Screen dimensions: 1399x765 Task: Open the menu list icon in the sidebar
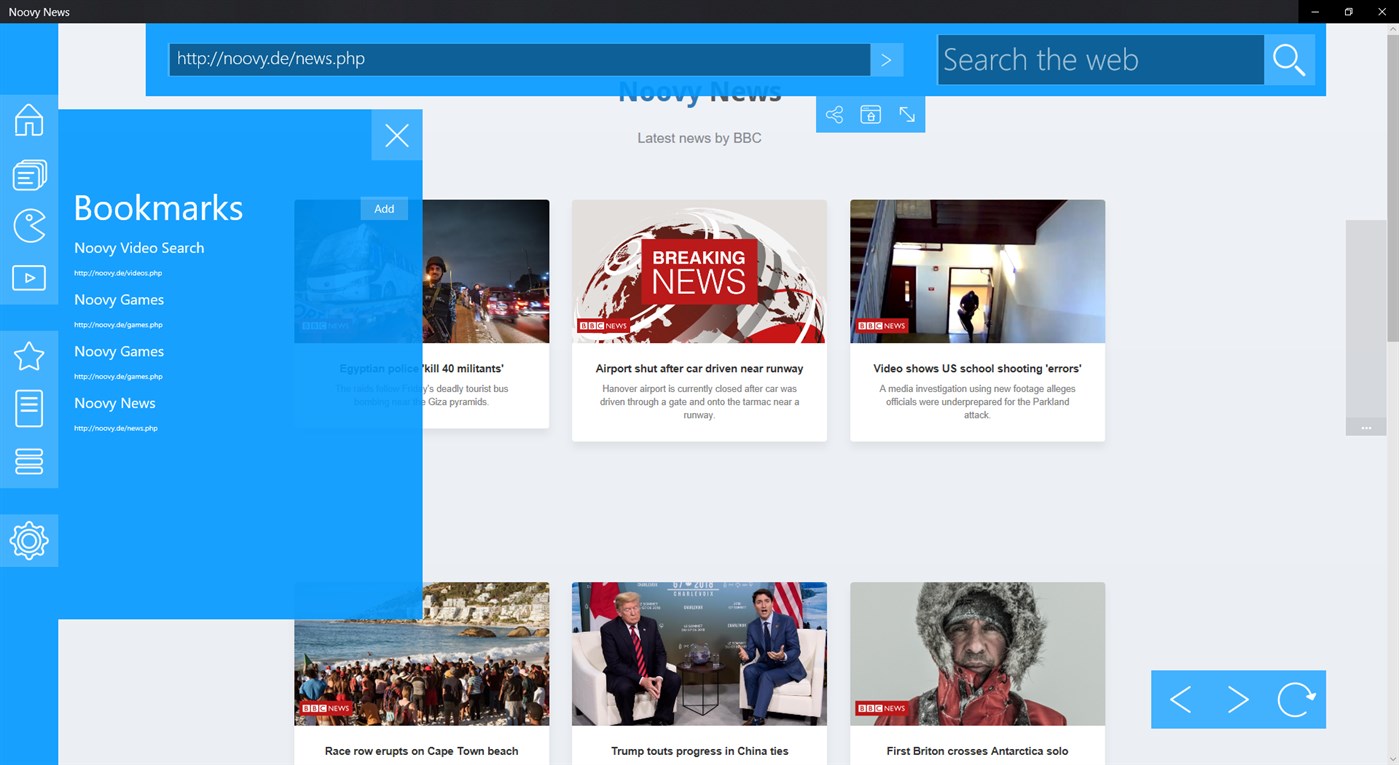pyautogui.click(x=29, y=461)
